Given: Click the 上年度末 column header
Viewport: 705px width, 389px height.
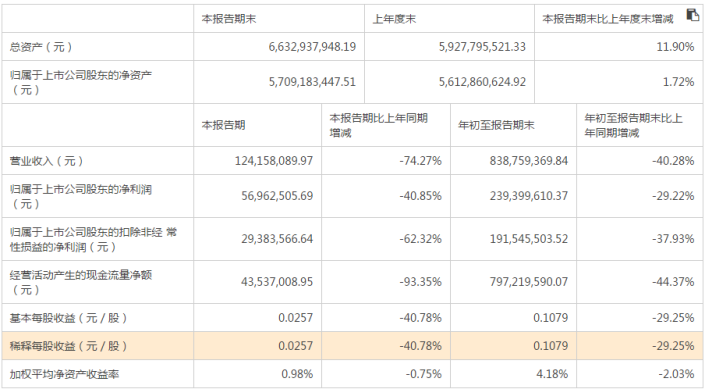Looking at the screenshot, I should pos(394,19).
